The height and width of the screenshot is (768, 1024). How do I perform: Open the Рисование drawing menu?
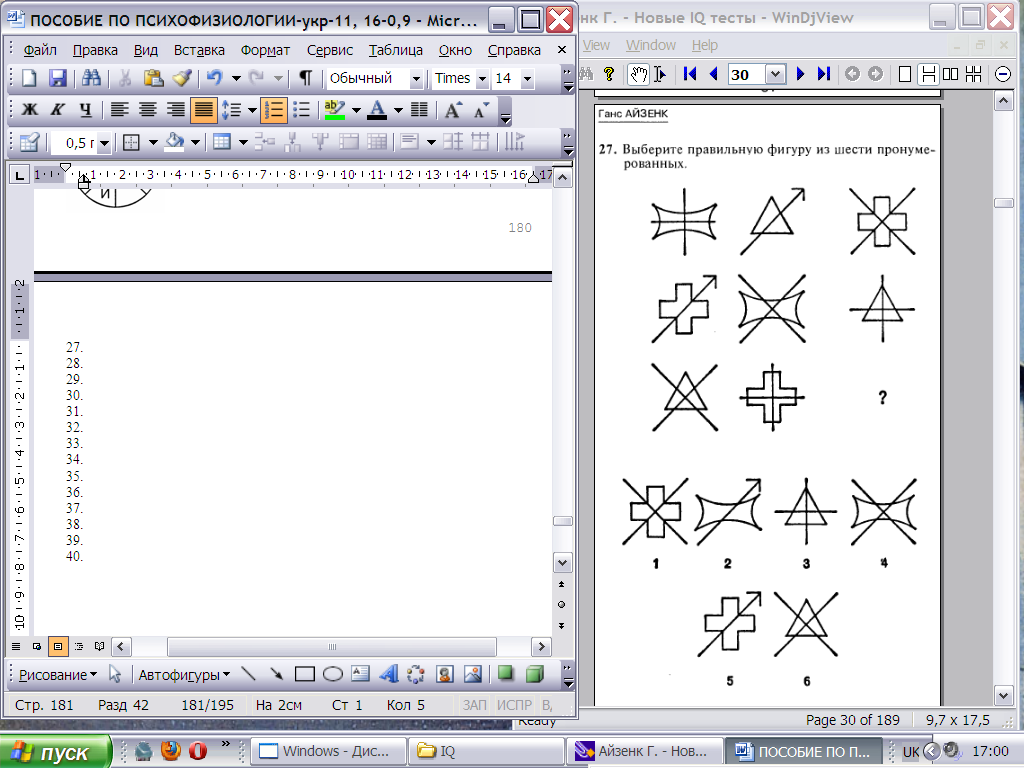pos(57,675)
